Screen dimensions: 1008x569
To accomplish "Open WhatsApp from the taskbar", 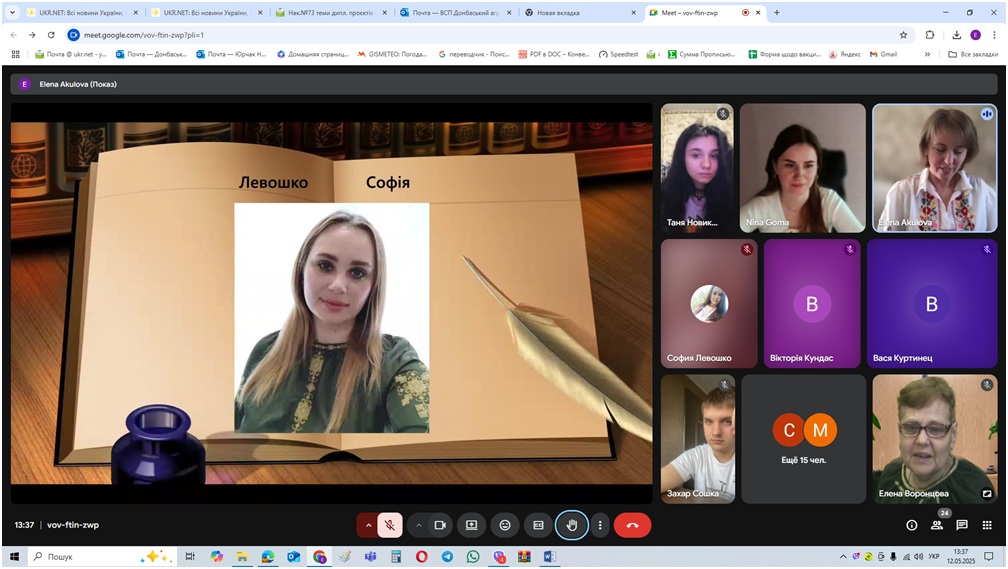I will (473, 557).
